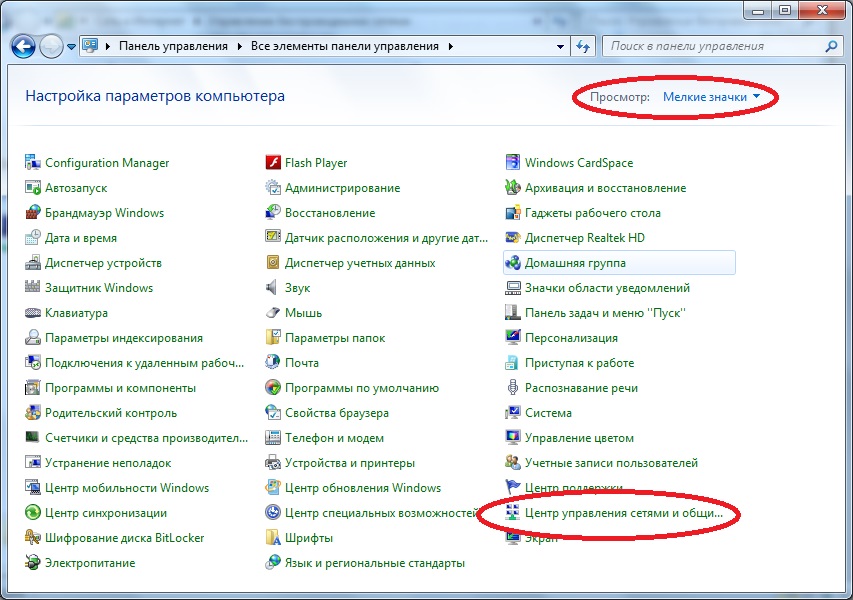The width and height of the screenshot is (853, 600).
Task: Open the Клавиатура keyboard icon
Action: point(33,312)
